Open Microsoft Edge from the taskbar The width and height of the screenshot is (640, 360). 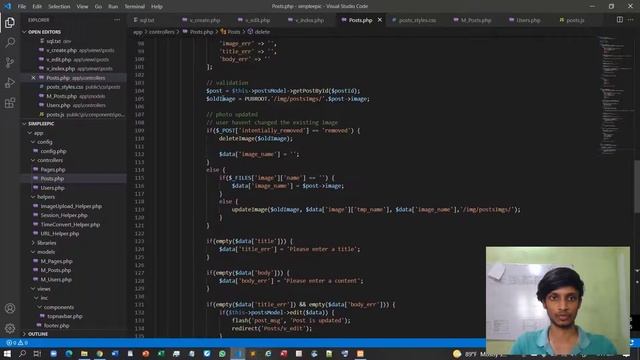[69, 353]
